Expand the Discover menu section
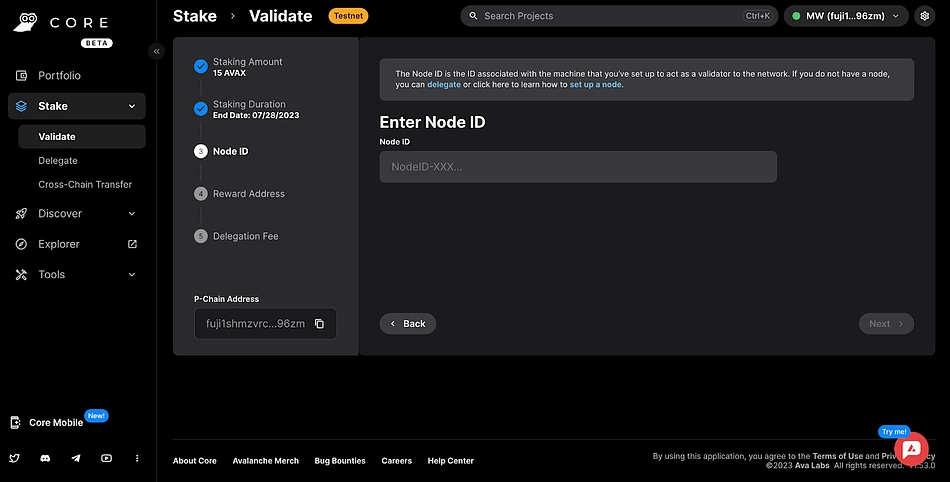The width and height of the screenshot is (950, 482). [x=132, y=214]
